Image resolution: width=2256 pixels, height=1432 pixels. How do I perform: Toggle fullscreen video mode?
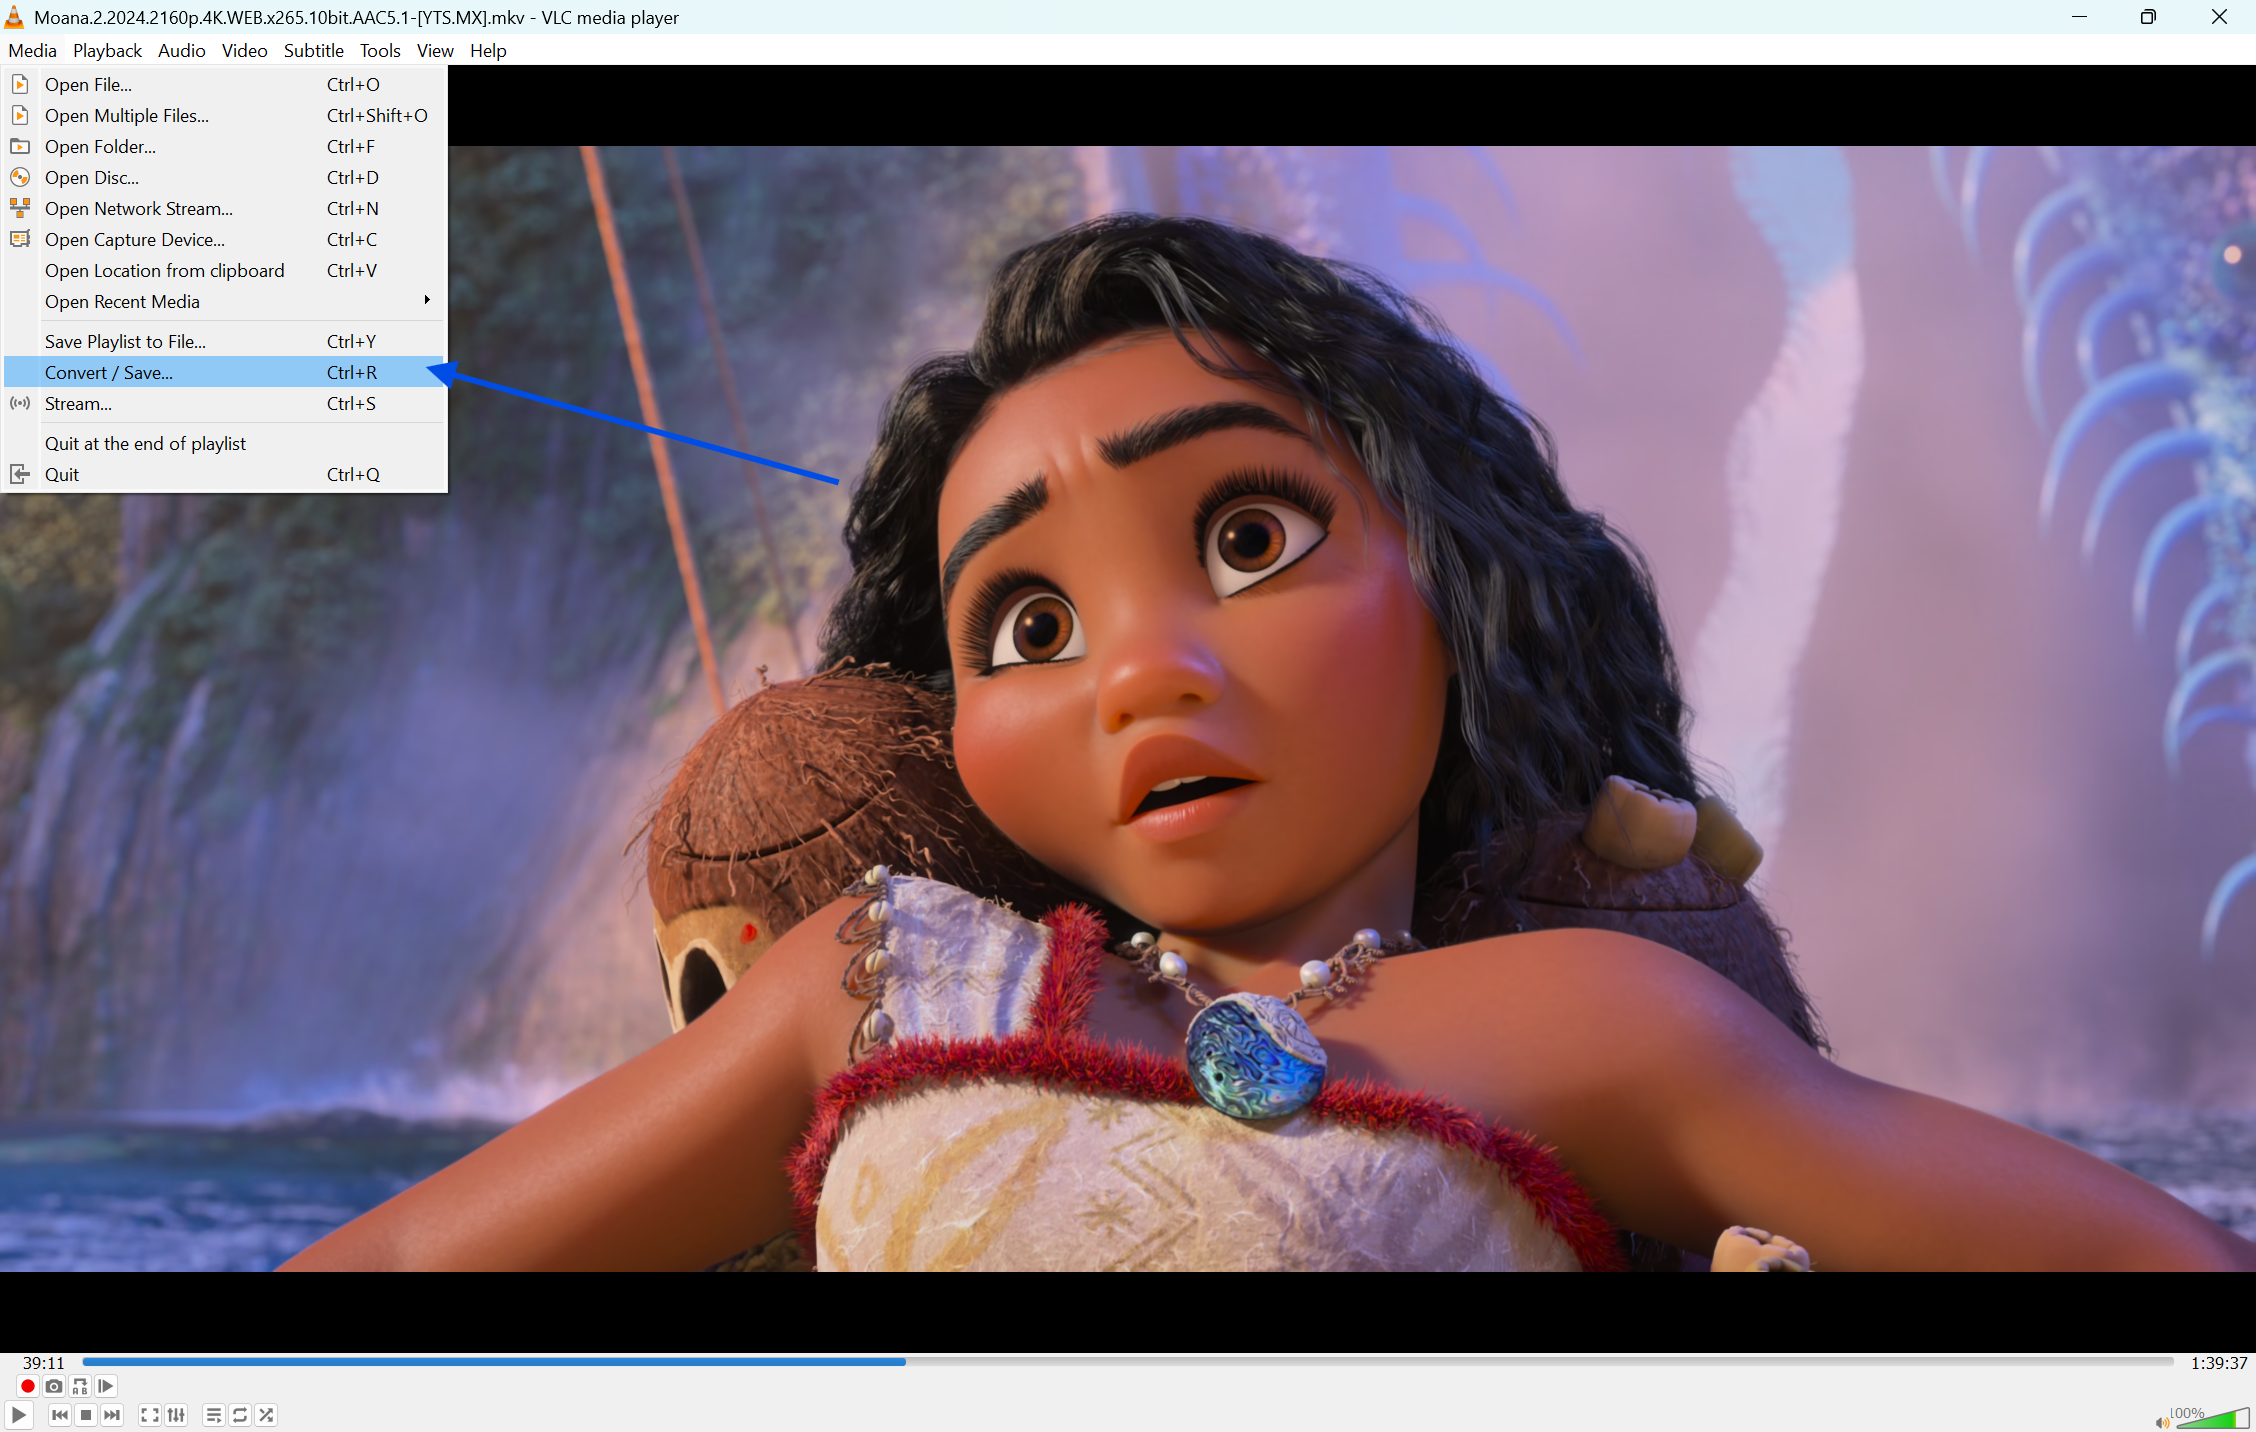150,1415
